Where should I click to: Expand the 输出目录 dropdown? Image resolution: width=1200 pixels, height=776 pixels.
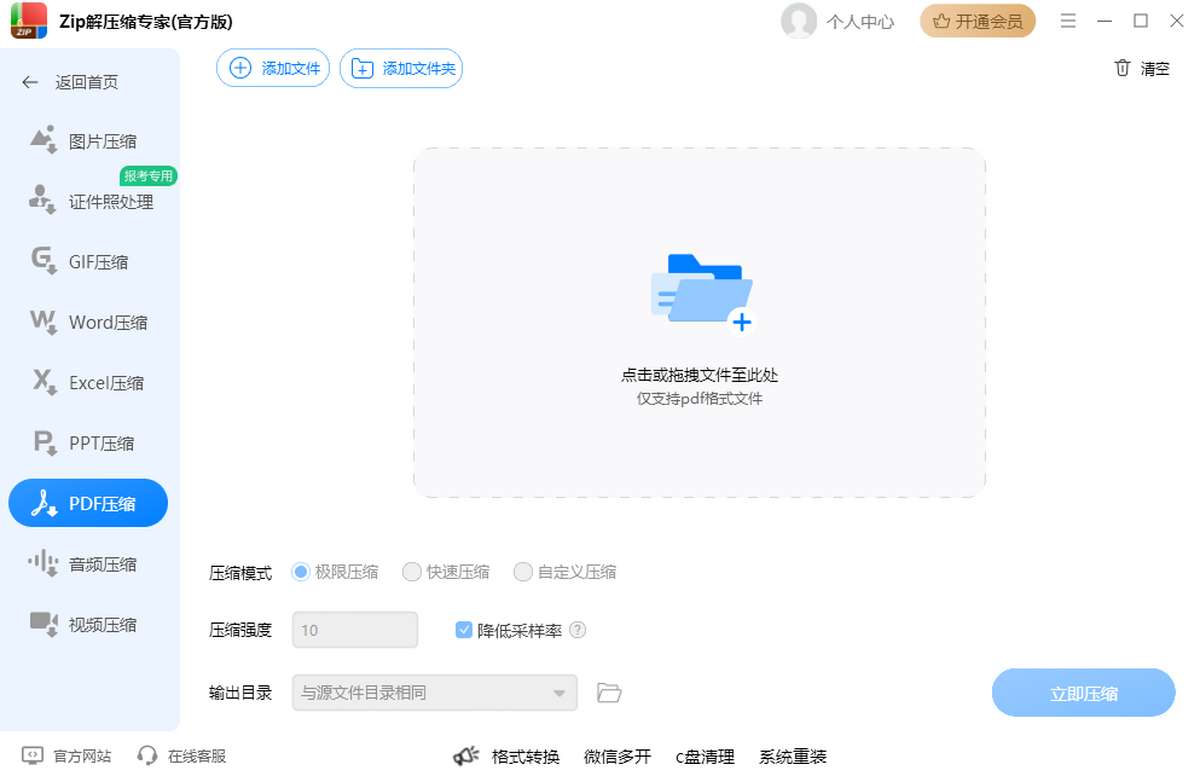(x=558, y=692)
